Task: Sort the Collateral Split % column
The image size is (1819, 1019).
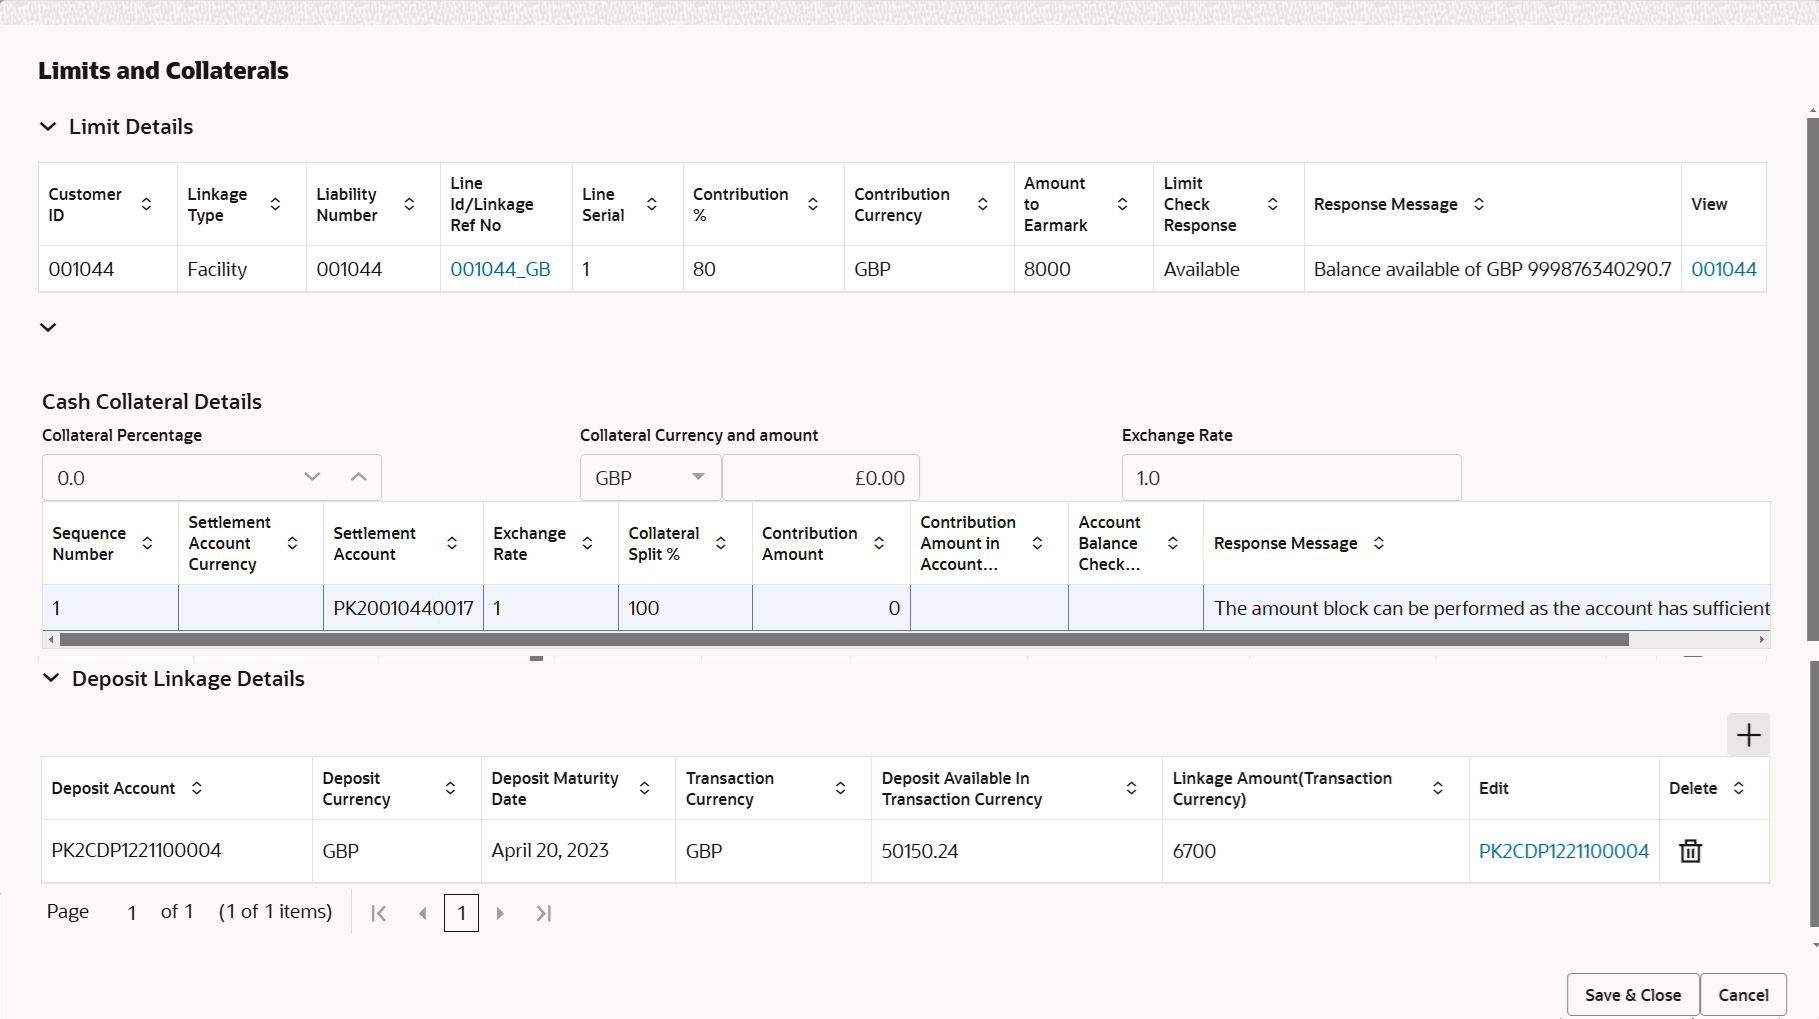Action: pos(721,543)
